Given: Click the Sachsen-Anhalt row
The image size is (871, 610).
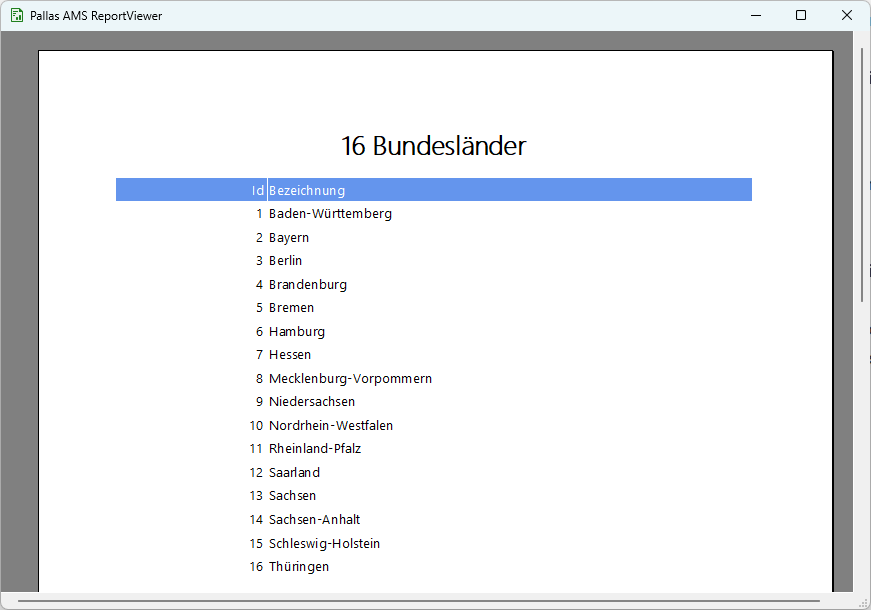Looking at the screenshot, I should (314, 520).
